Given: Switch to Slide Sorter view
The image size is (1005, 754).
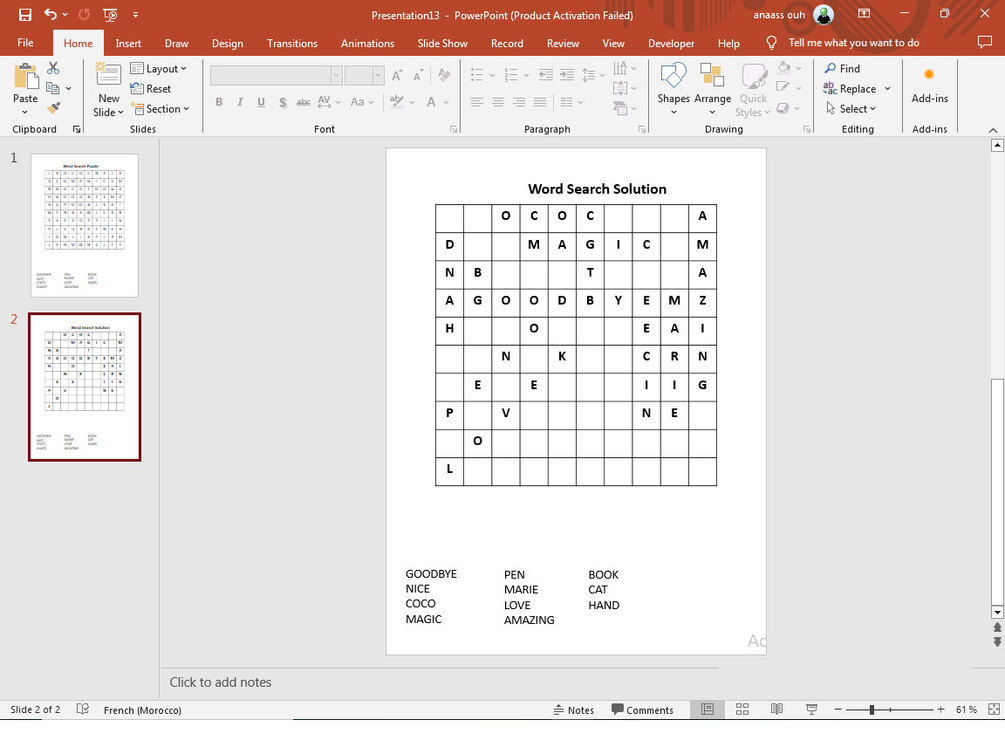Looking at the screenshot, I should coord(742,709).
